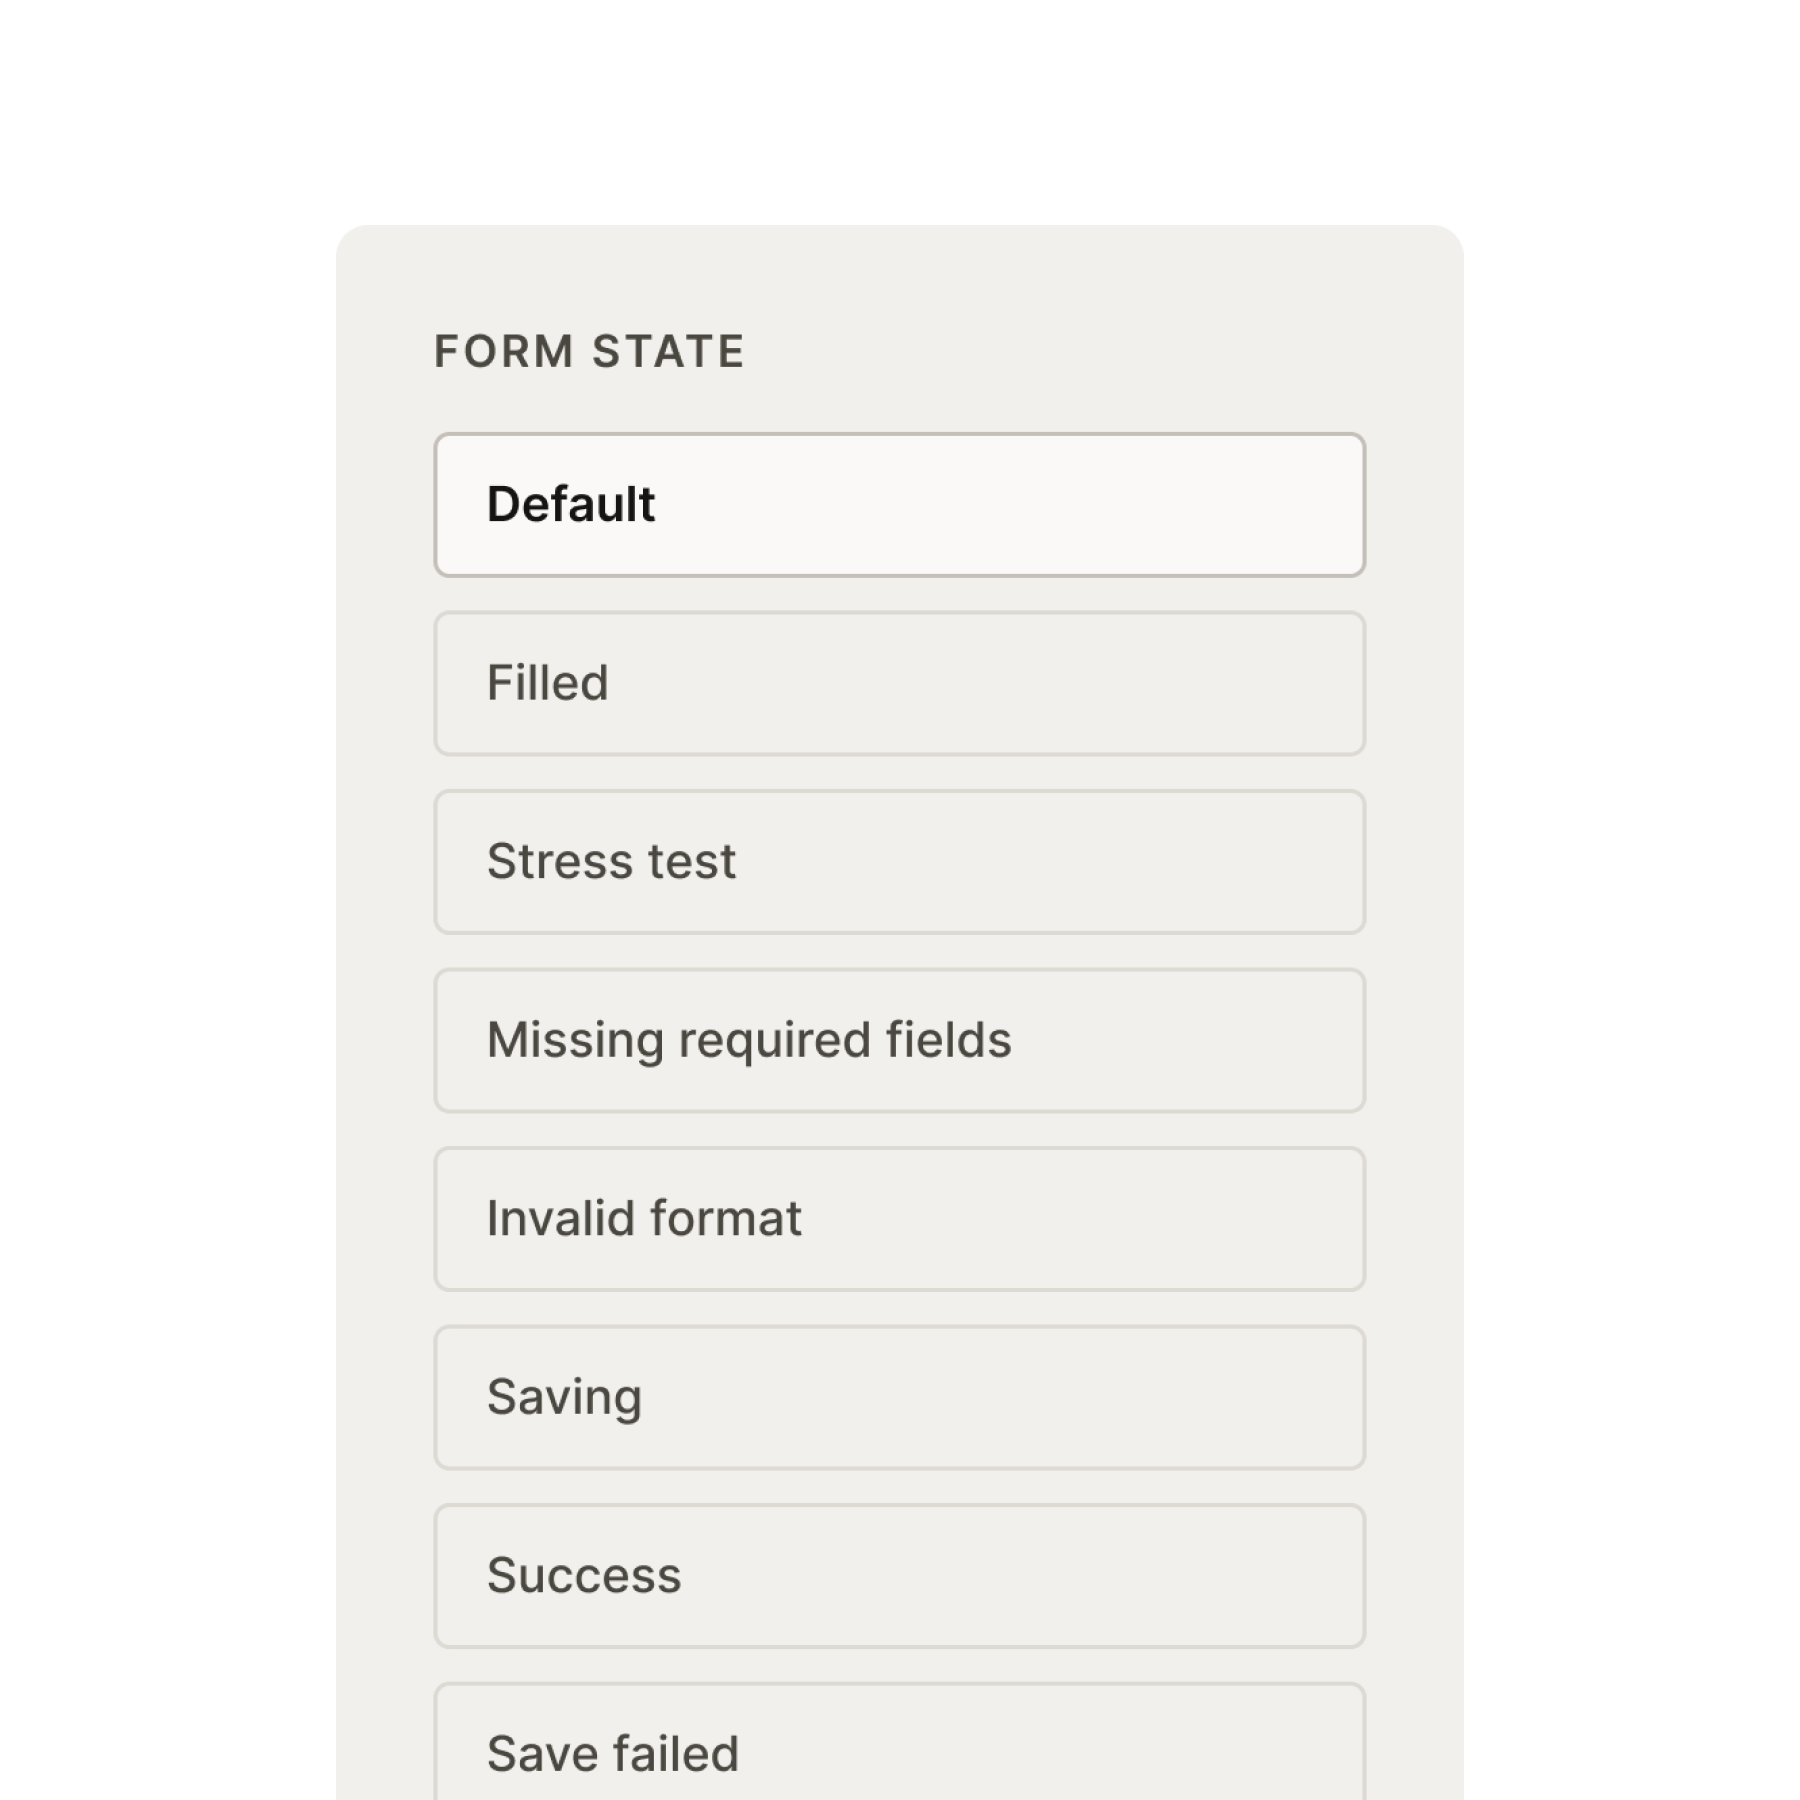Enable the Stress test preview
This screenshot has width=1800, height=1800.
(x=899, y=862)
